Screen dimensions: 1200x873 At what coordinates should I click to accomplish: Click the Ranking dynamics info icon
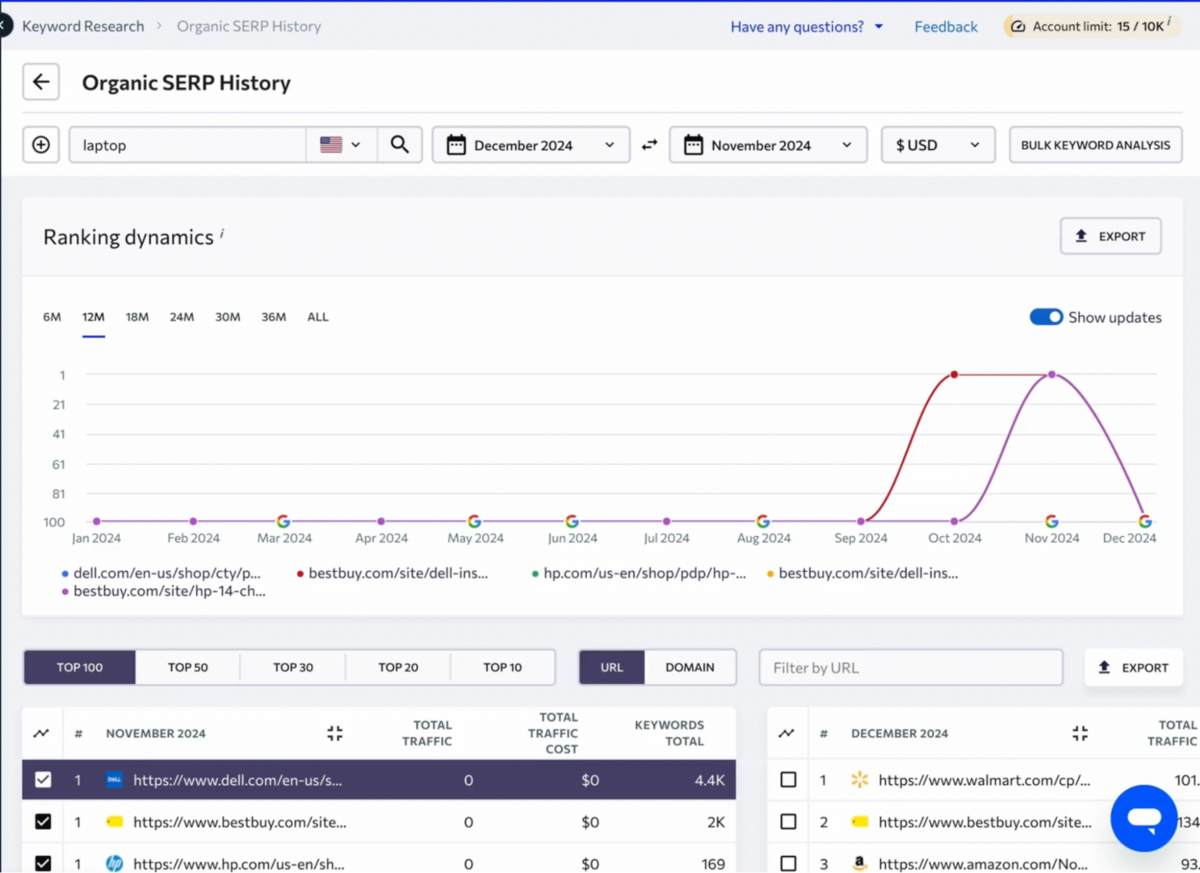point(222,233)
